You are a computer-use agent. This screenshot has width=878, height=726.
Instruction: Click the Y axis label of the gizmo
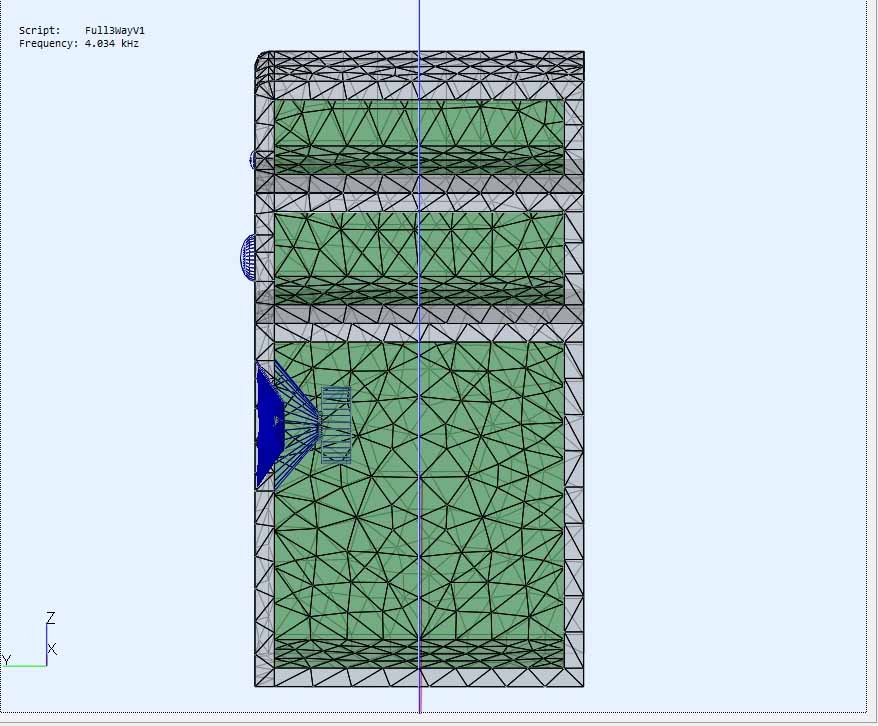click(x=7, y=661)
